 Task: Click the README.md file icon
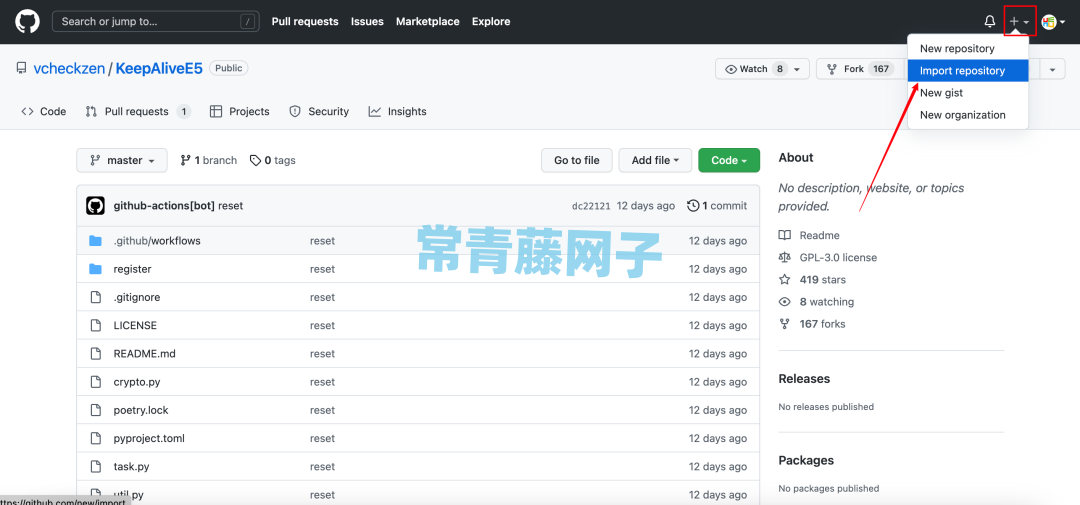(96, 354)
